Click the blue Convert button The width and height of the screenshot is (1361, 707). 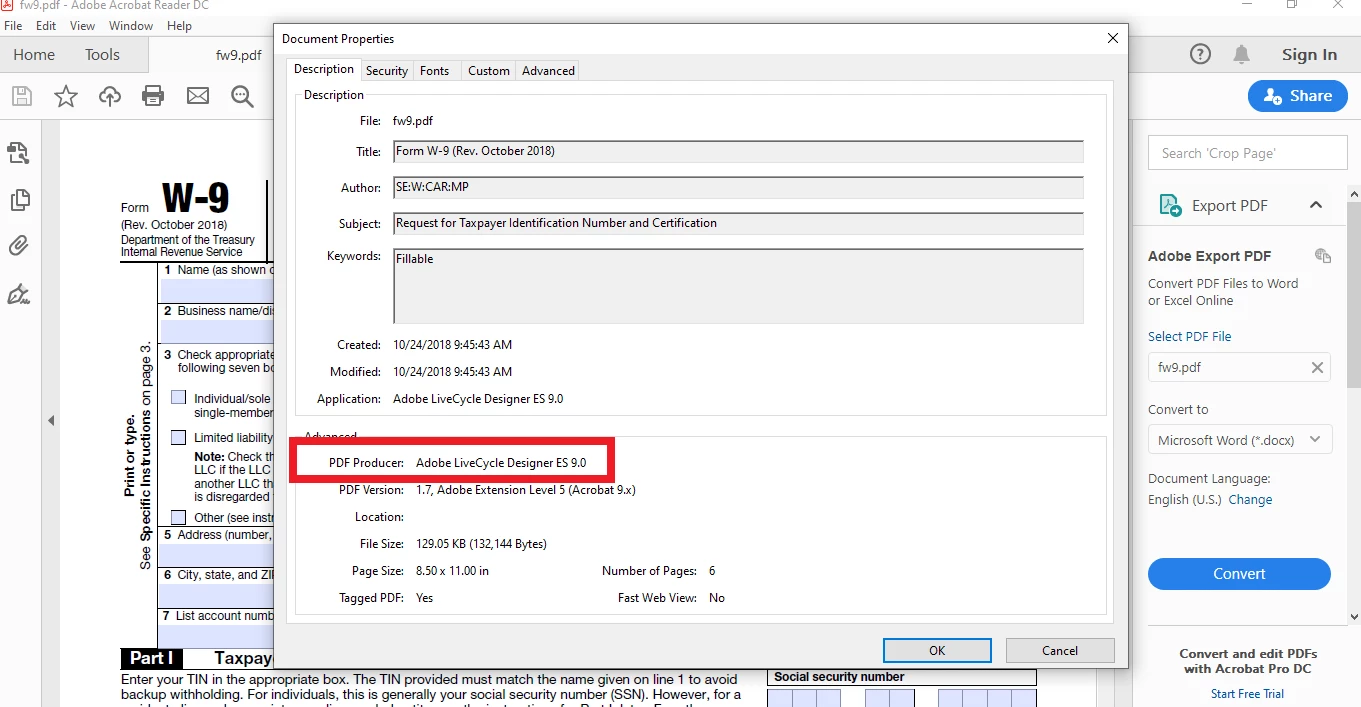point(1239,574)
